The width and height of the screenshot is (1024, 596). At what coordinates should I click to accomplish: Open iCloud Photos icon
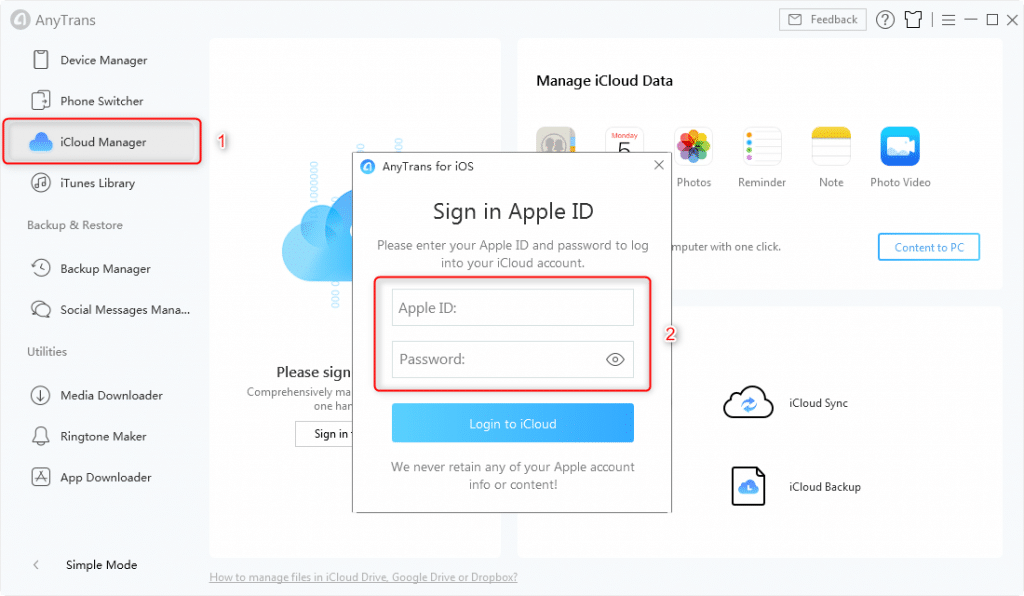click(694, 146)
